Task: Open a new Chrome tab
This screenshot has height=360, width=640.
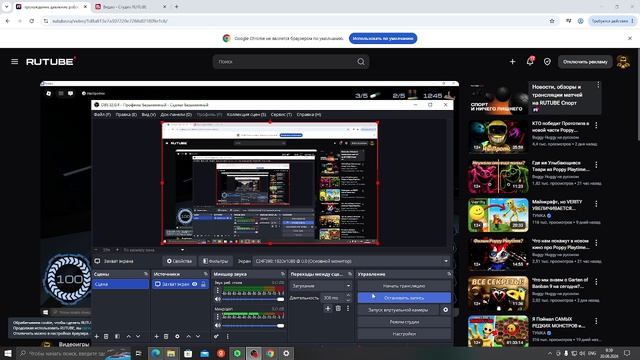Action: [176, 7]
